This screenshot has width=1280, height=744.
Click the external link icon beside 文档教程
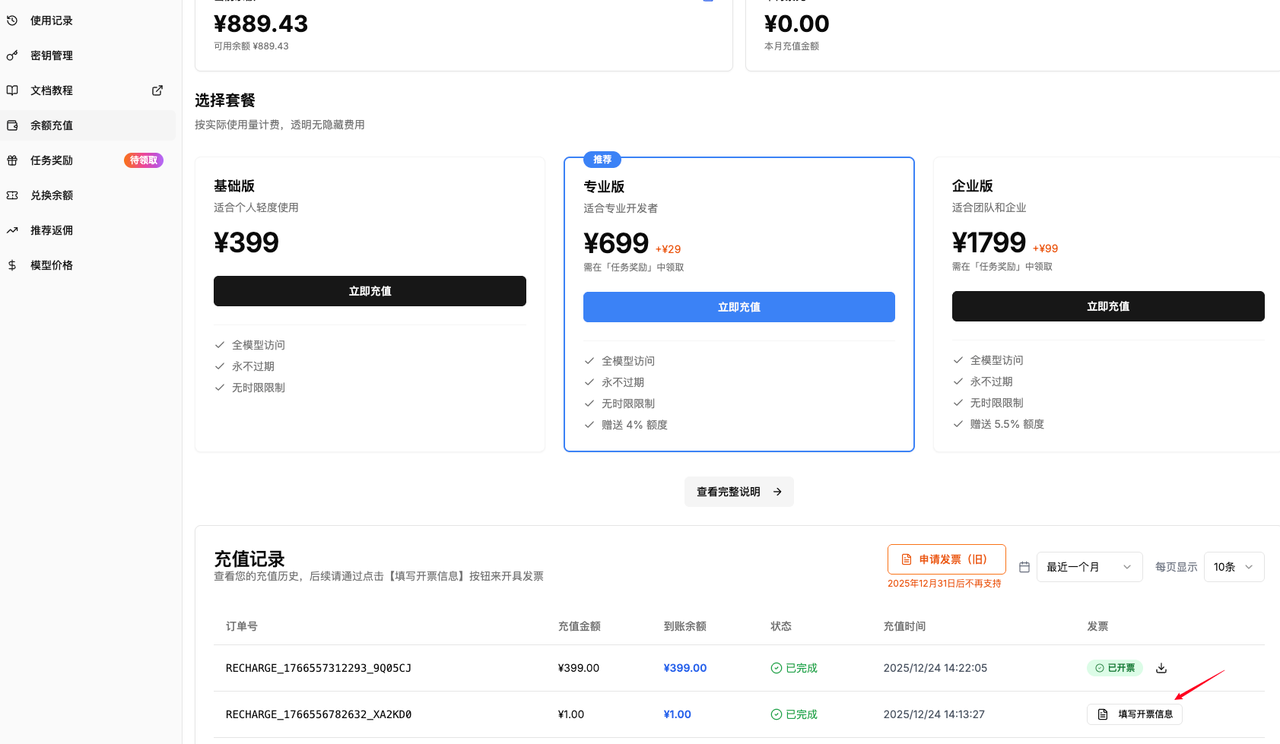pos(157,90)
